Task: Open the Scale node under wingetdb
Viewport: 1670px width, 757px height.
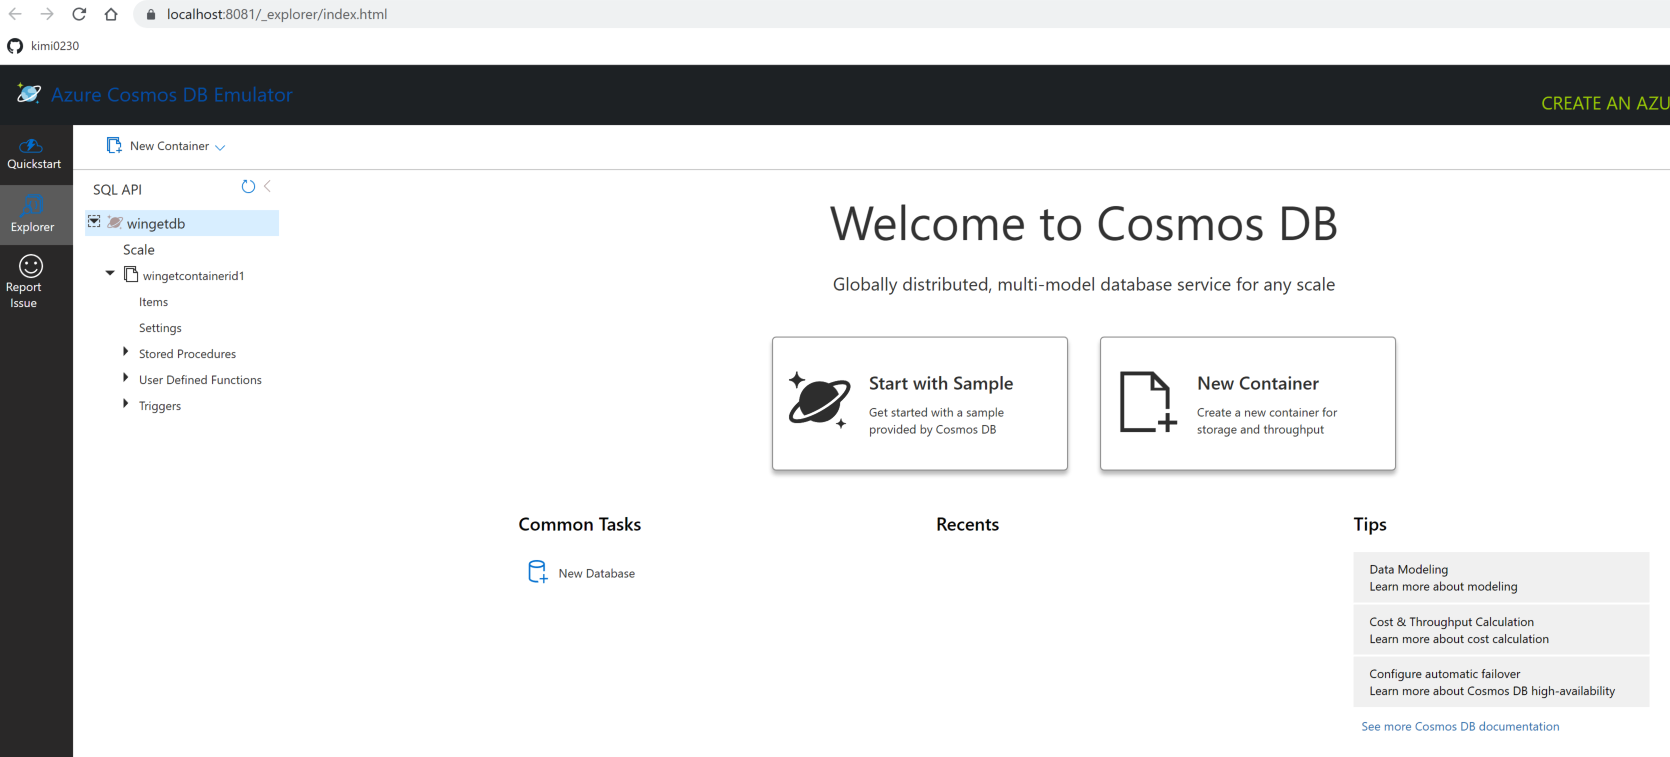Action: [x=139, y=250]
